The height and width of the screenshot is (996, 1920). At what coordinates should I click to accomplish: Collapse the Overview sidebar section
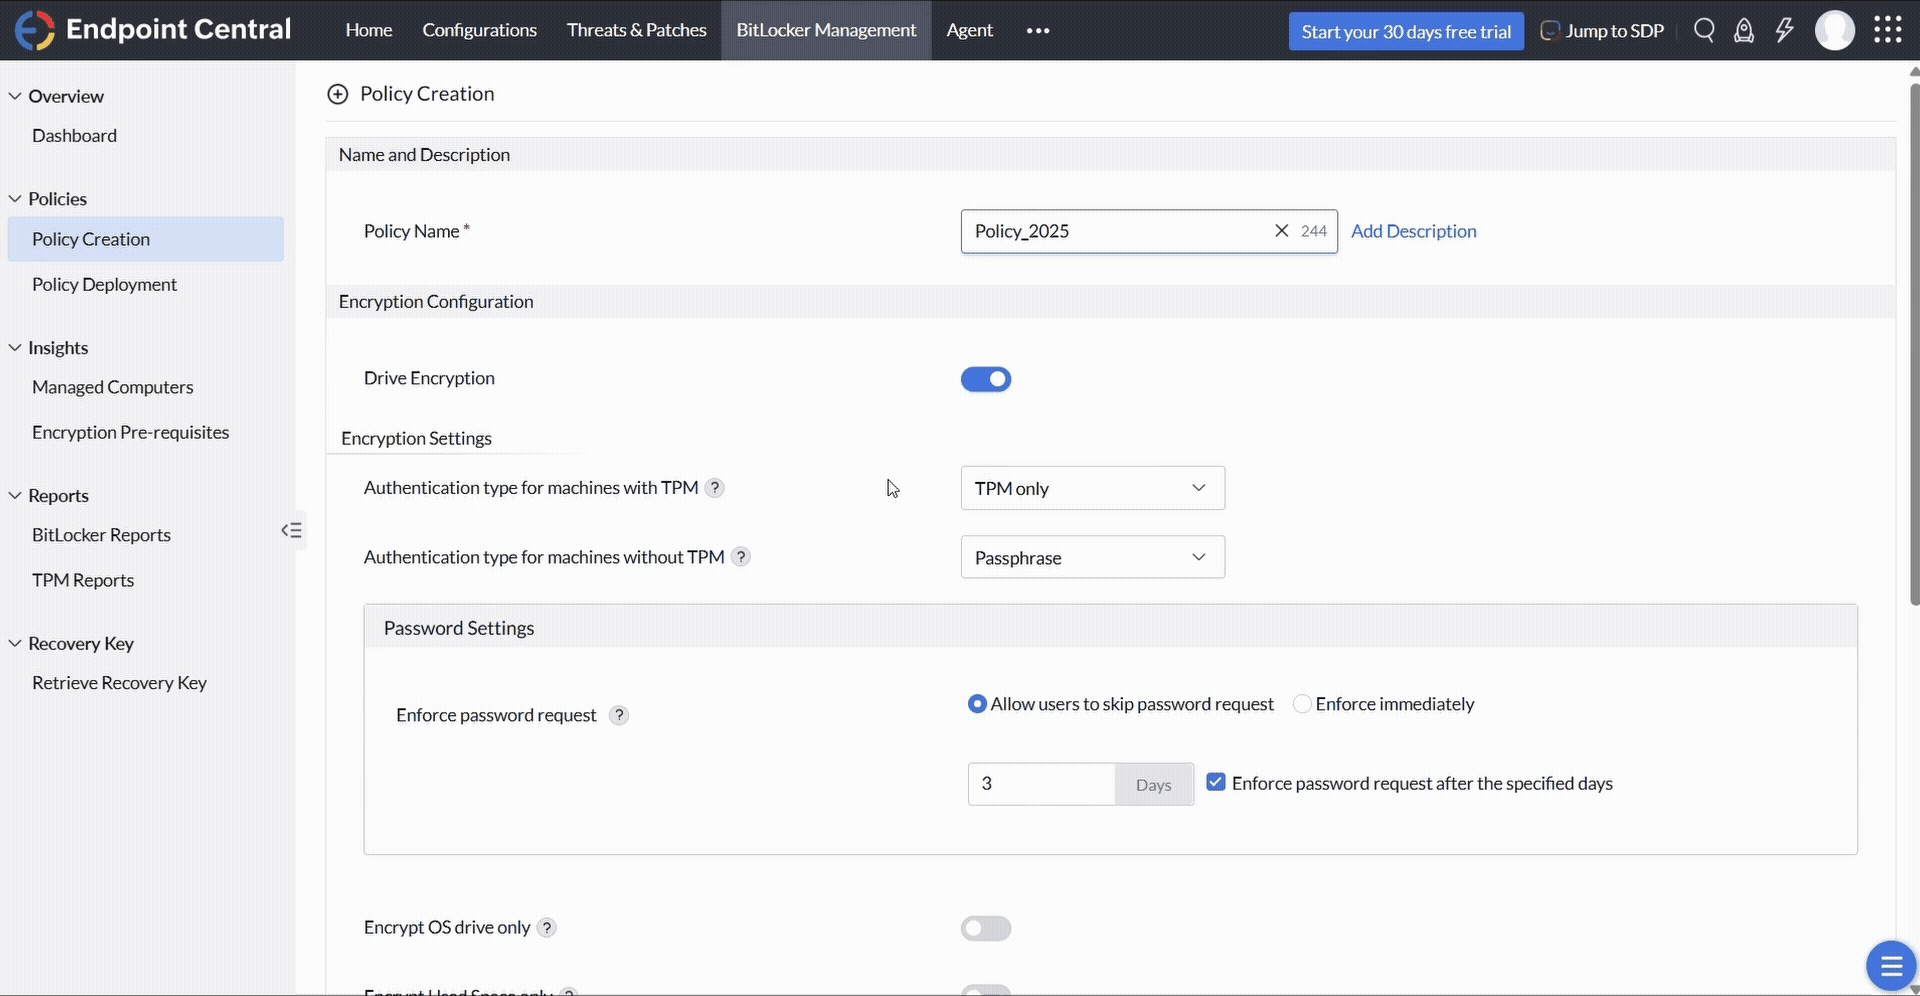(15, 96)
